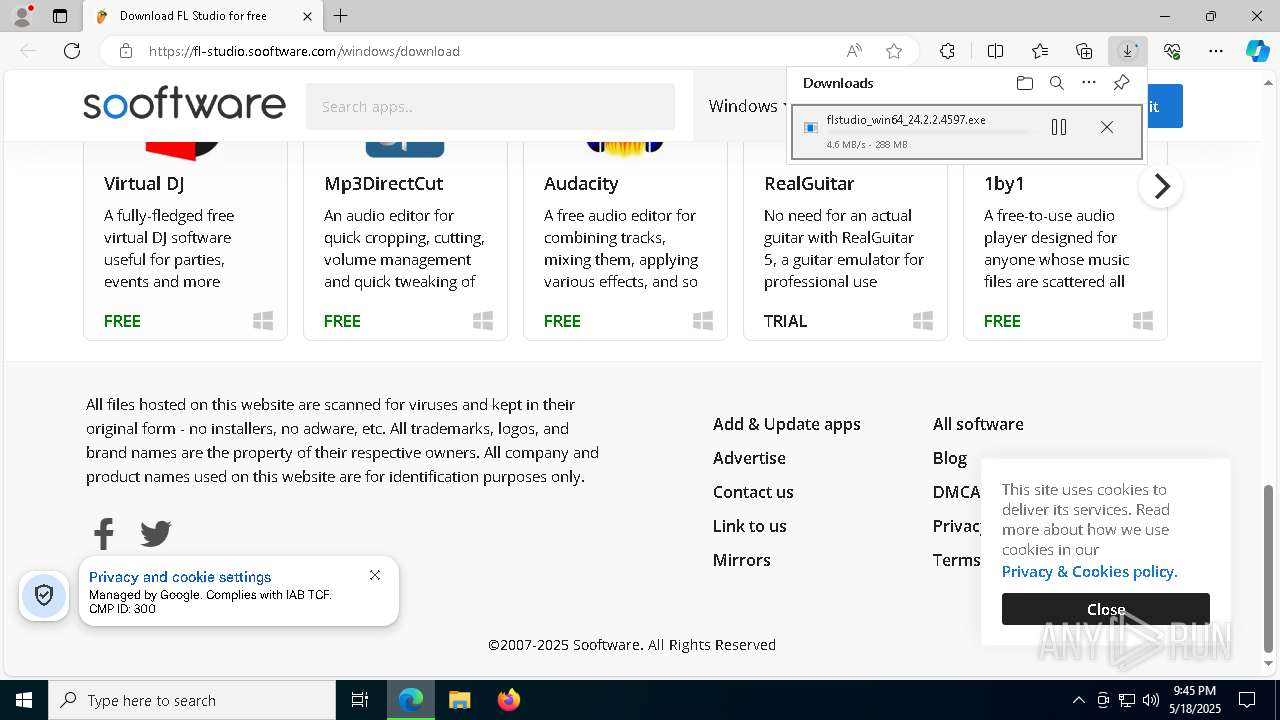Screen dimensions: 1280x720
Task: Read the Privacy & Cookies policy
Action: click(1090, 572)
